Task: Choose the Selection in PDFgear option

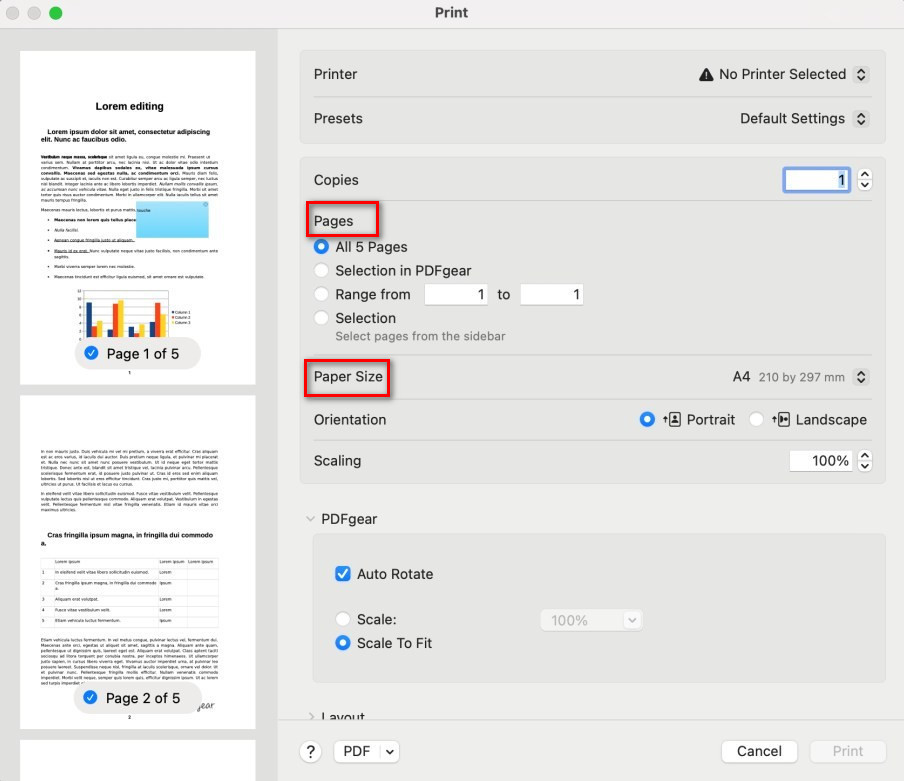Action: [321, 270]
